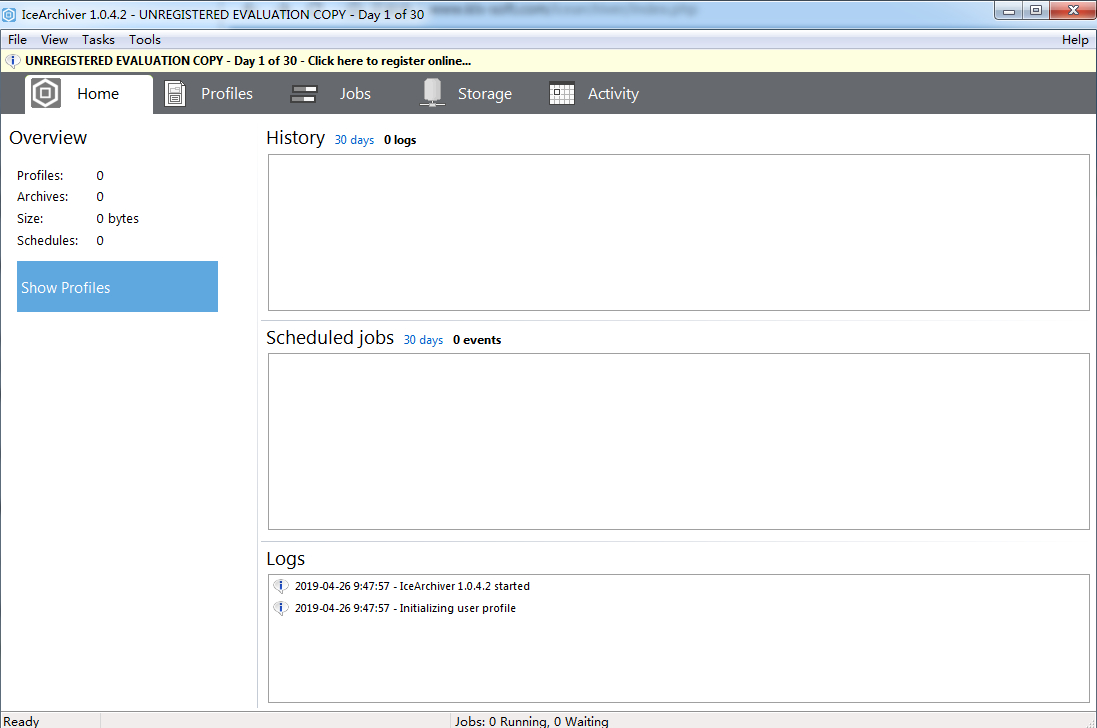Open the Tasks menu
Image resolution: width=1097 pixels, height=728 pixels.
(x=98, y=40)
